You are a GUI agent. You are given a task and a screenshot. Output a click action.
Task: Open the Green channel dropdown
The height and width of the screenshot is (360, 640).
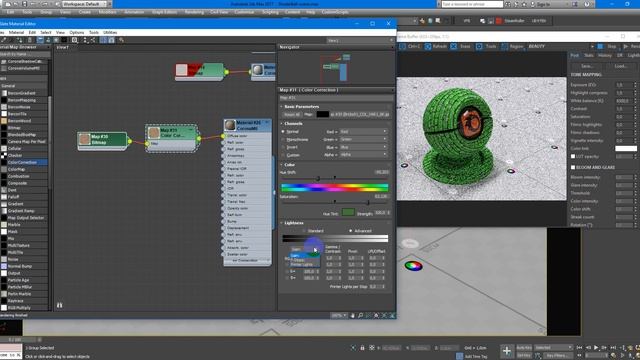point(363,140)
